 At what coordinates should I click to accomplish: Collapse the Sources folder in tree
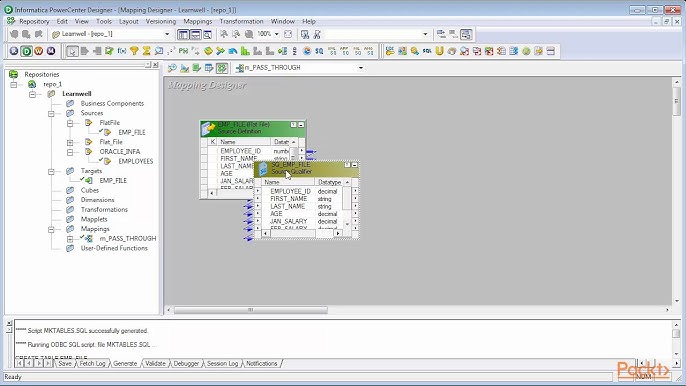(51, 113)
